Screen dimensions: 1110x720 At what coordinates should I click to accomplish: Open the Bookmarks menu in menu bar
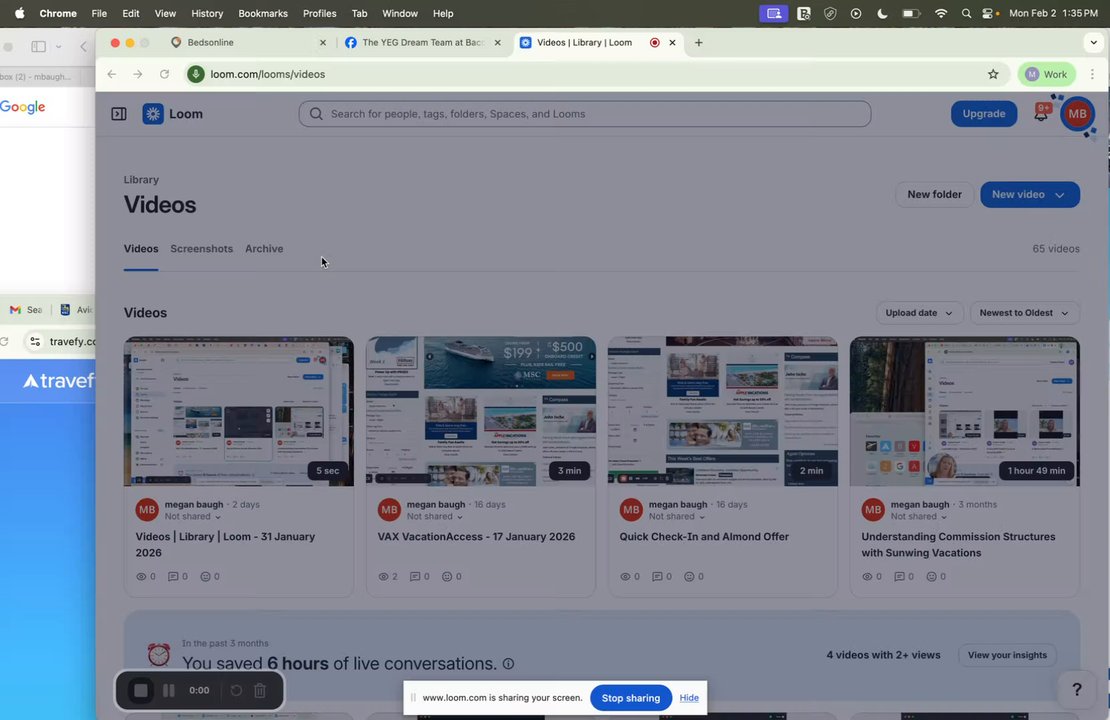(x=263, y=13)
